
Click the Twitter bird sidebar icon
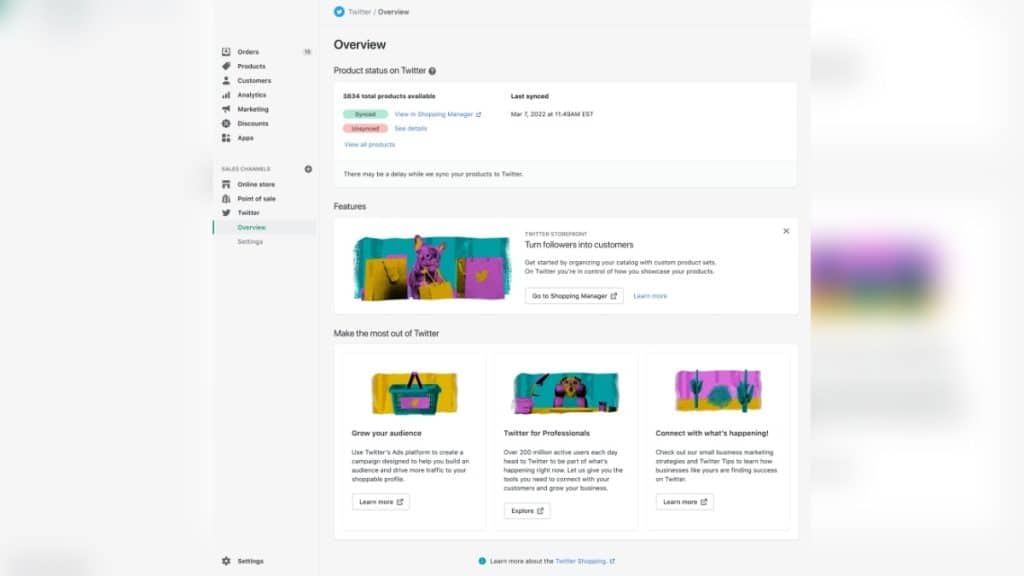pos(226,213)
